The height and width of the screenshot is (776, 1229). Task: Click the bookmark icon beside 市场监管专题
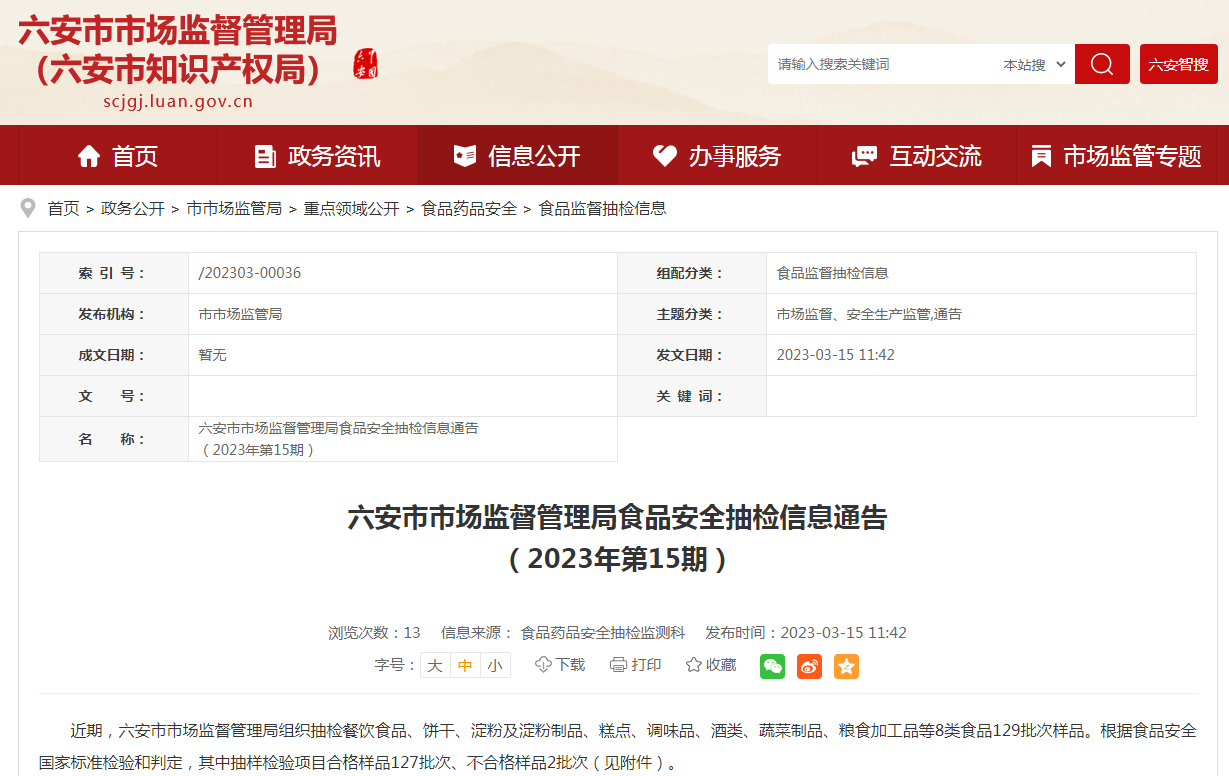pyautogui.click(x=1041, y=156)
